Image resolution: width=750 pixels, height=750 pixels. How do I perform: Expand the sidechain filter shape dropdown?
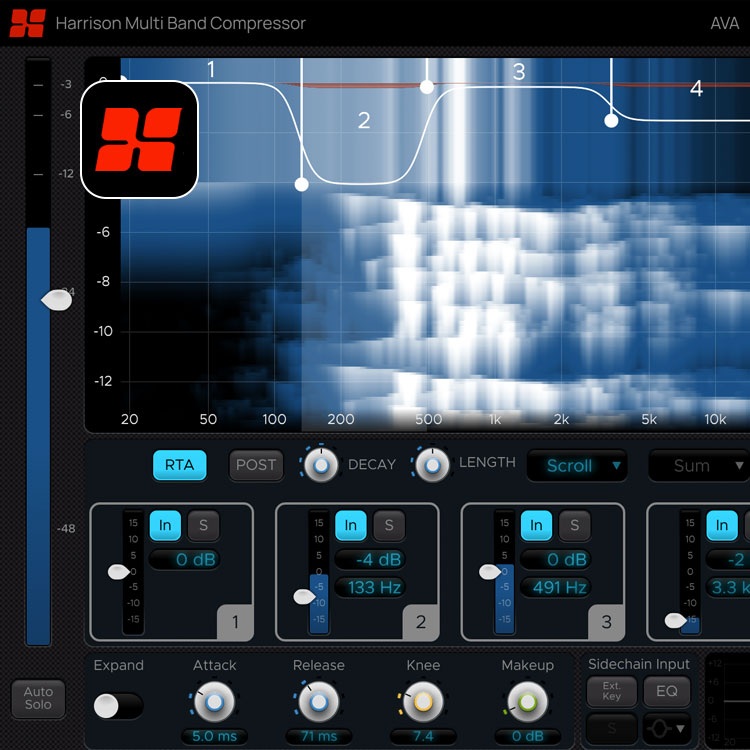tap(666, 727)
